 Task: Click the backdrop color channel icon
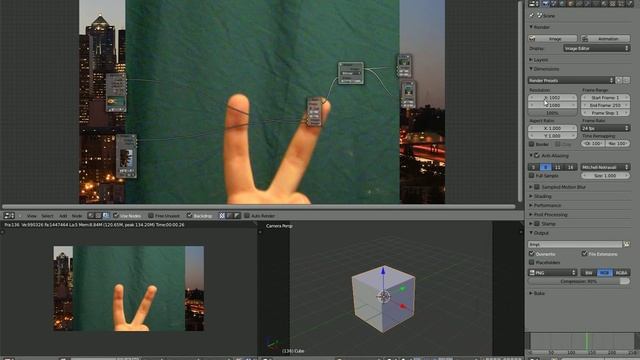point(229,216)
